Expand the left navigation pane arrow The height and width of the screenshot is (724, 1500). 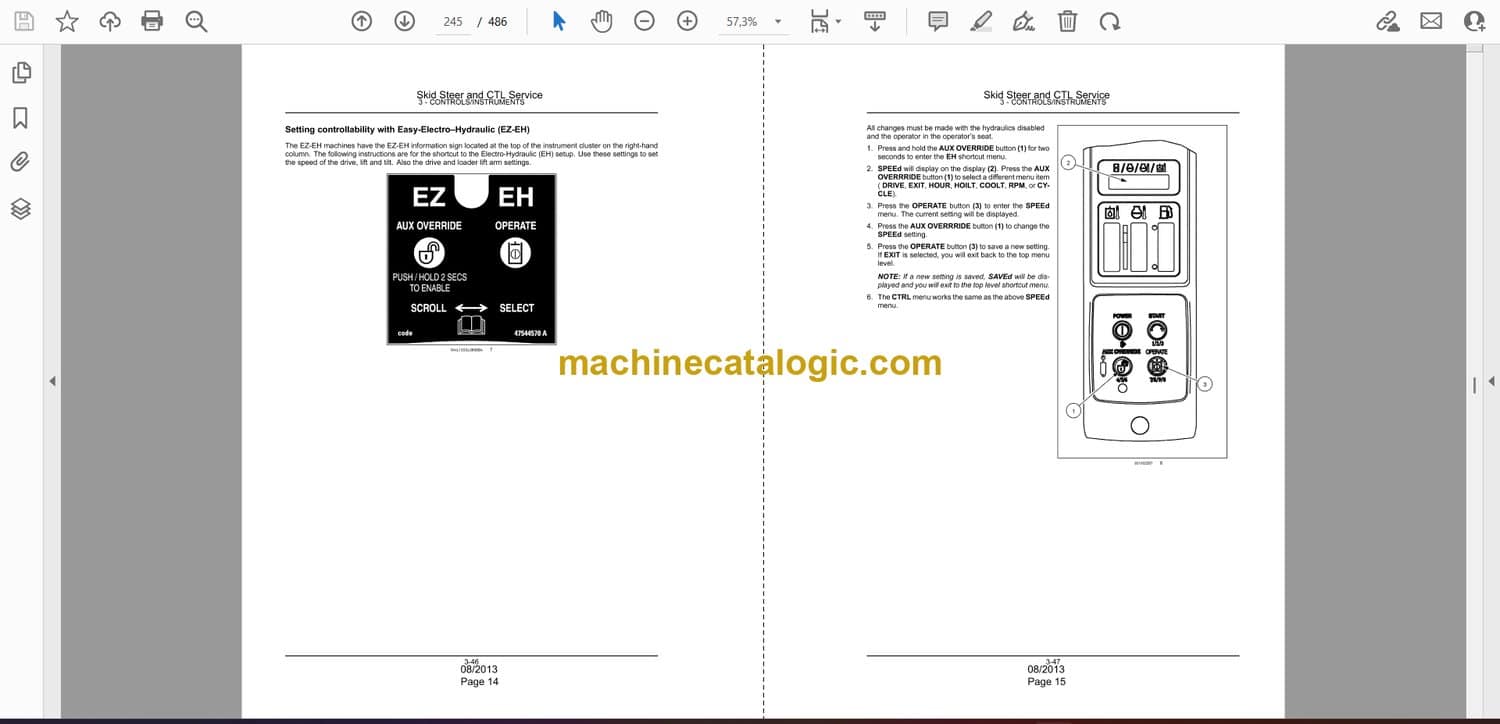click(52, 381)
